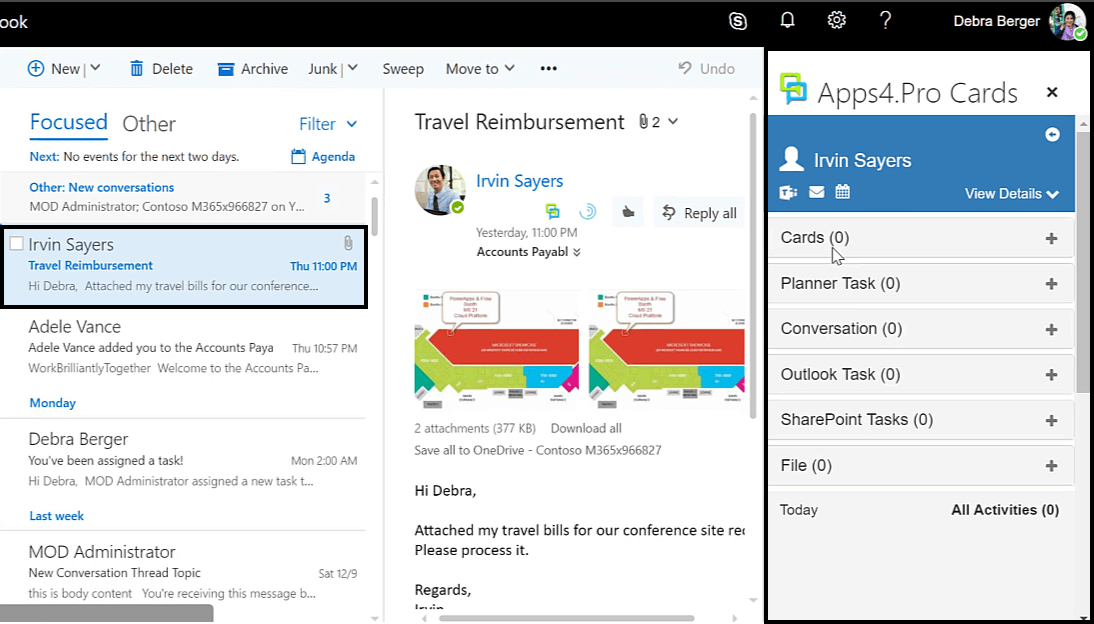Tick the checkbox on Irvin Sayers message
The image size is (1094, 624).
(x=16, y=244)
